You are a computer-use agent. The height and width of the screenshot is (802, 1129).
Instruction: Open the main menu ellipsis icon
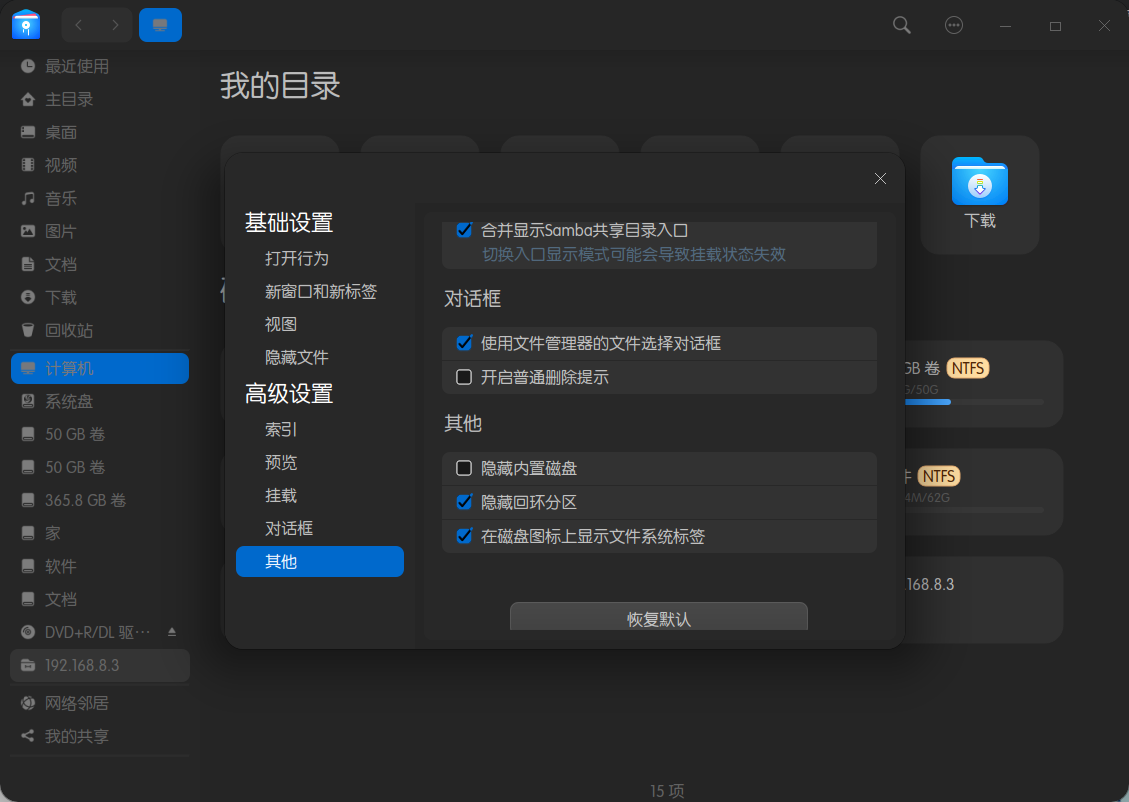pyautogui.click(x=953, y=25)
